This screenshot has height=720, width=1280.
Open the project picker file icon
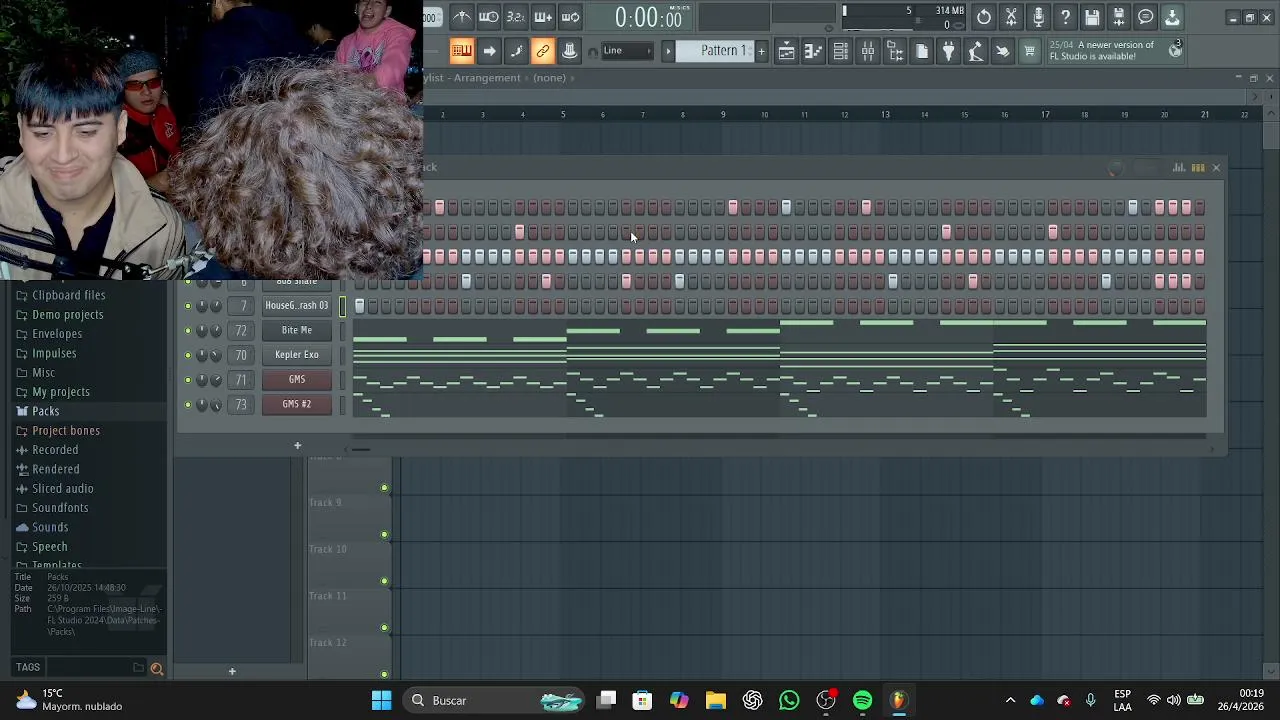[921, 51]
